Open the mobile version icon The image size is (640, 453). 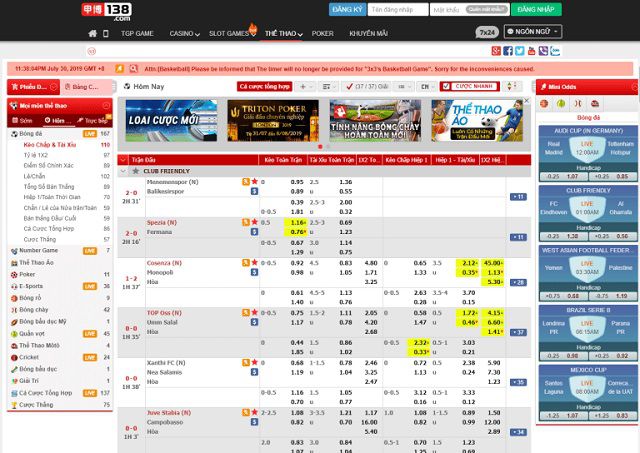(106, 33)
